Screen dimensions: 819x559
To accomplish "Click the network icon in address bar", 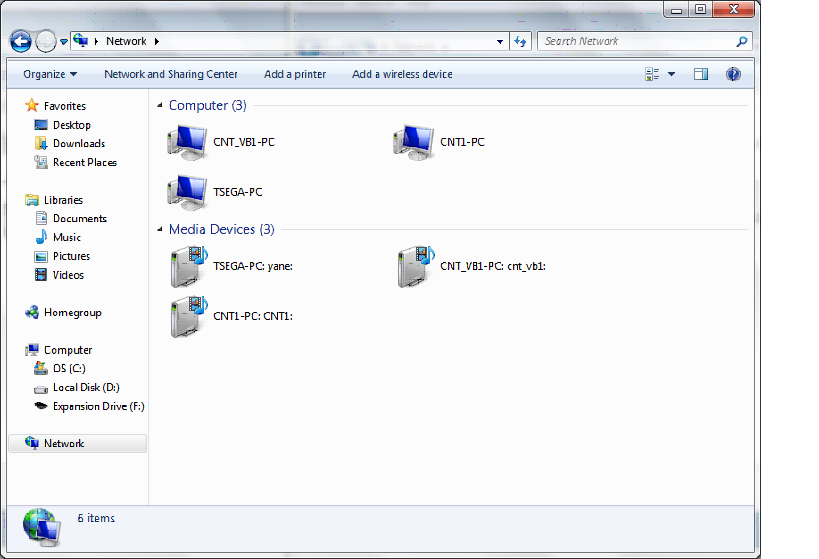I will (80, 40).
